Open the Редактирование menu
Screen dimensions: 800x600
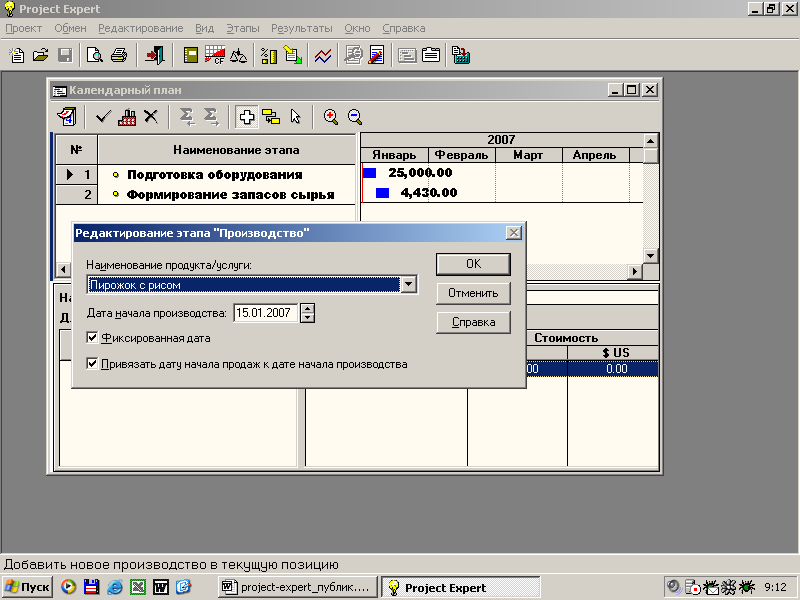(141, 29)
